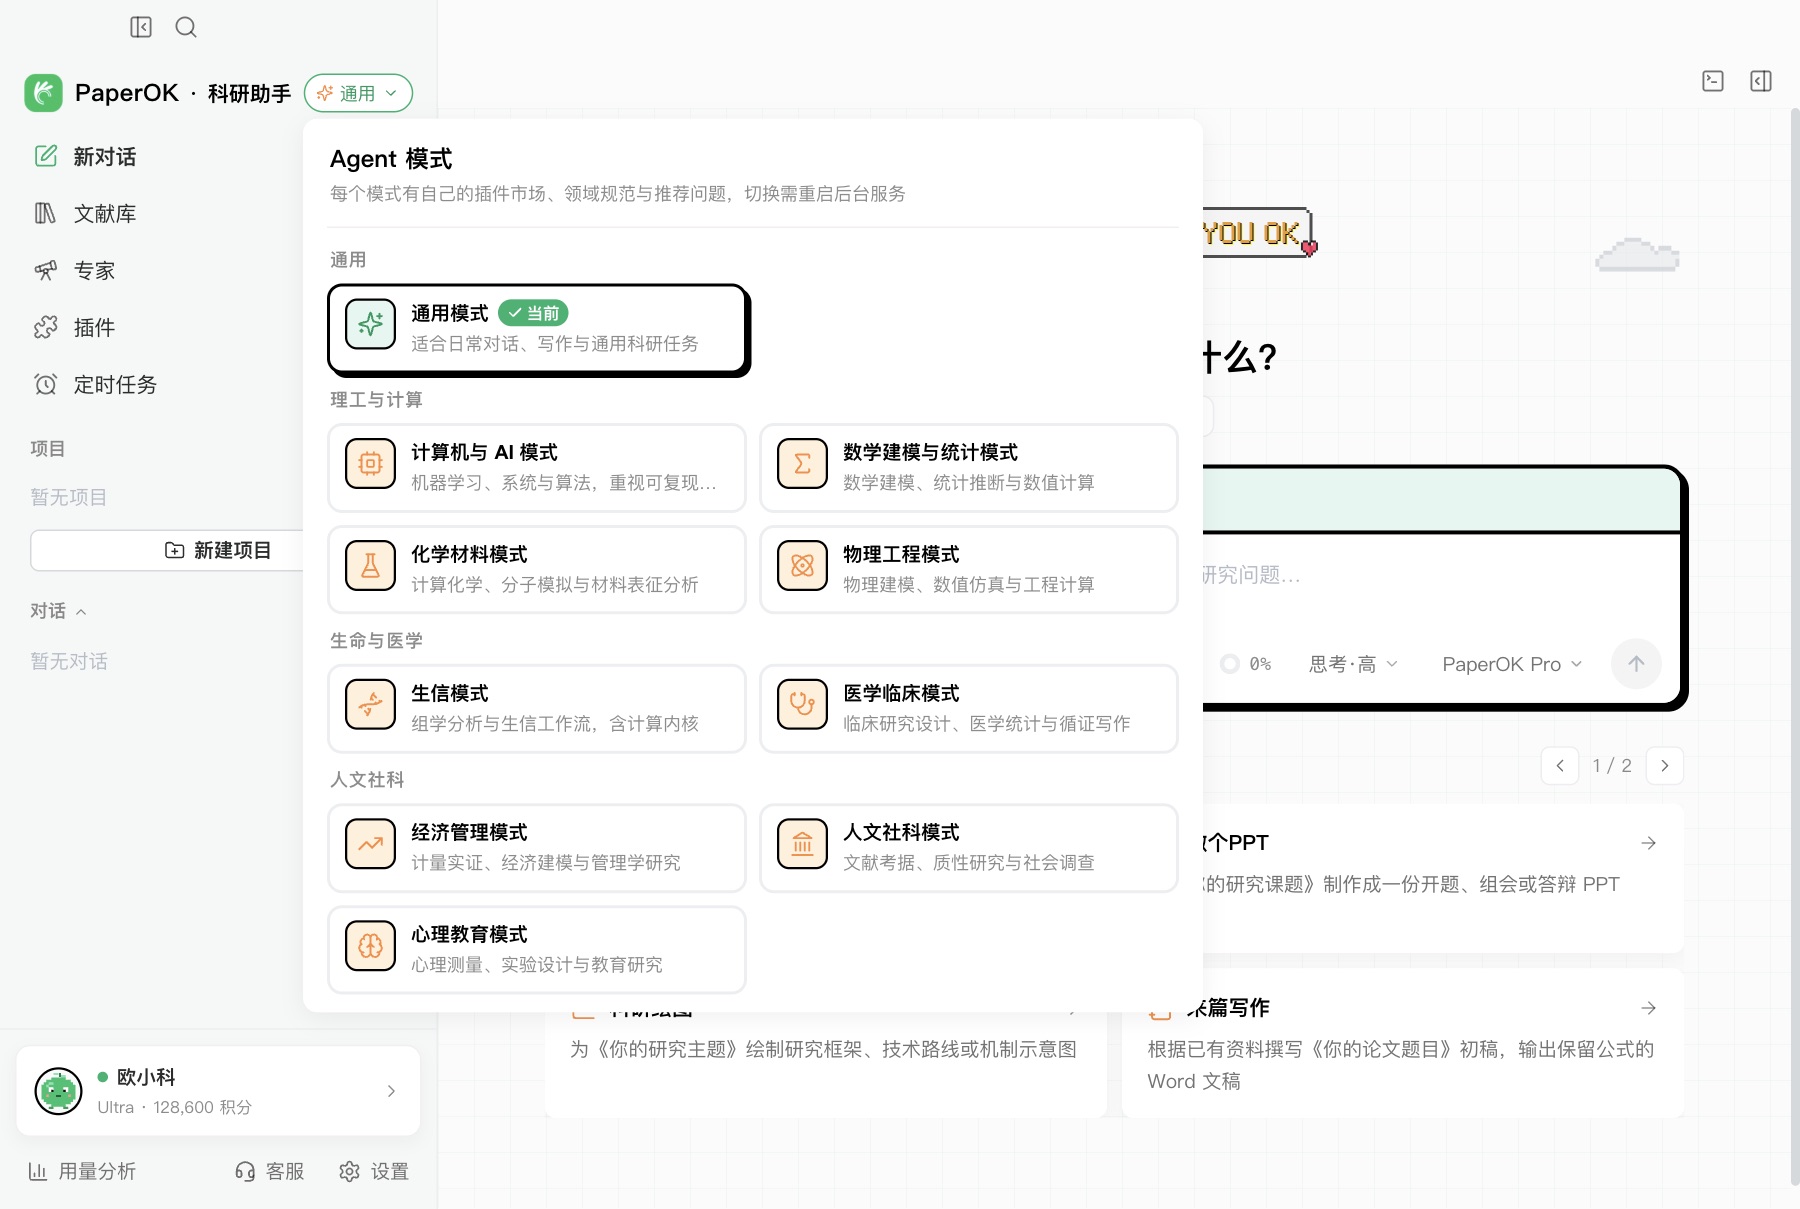This screenshot has width=1800, height=1209.
Task: Open the 通用 mode dropdown
Action: 358,93
